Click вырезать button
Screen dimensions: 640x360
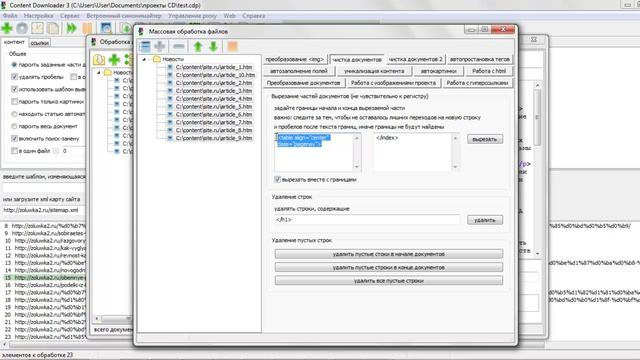tap(485, 139)
